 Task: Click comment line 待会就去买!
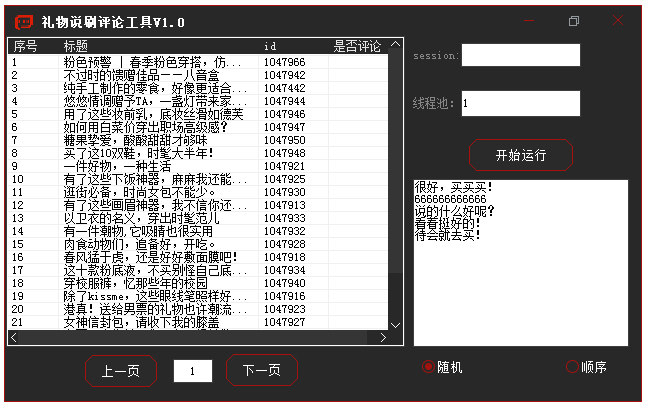point(448,235)
